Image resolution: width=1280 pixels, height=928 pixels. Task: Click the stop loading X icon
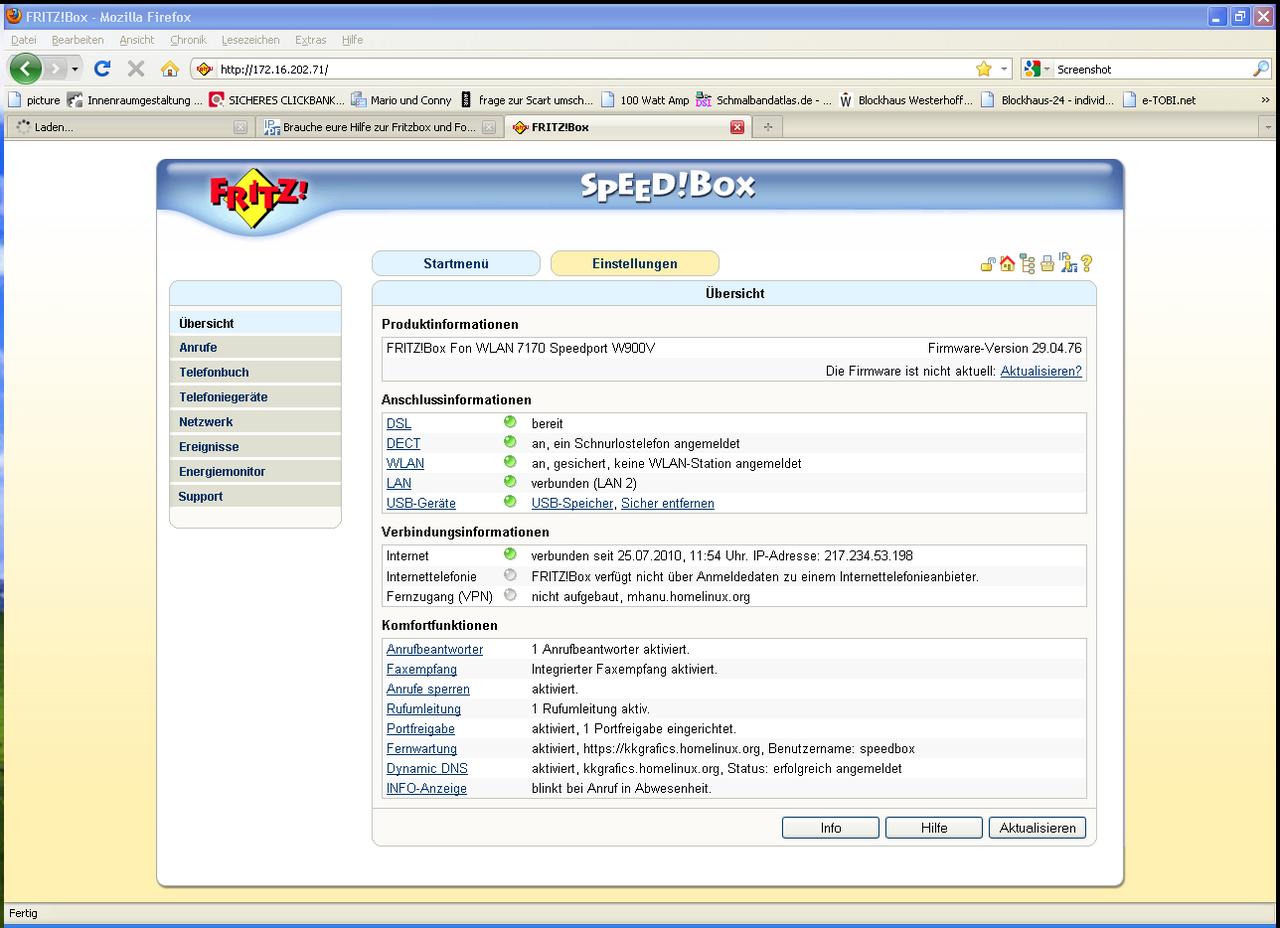tap(136, 69)
